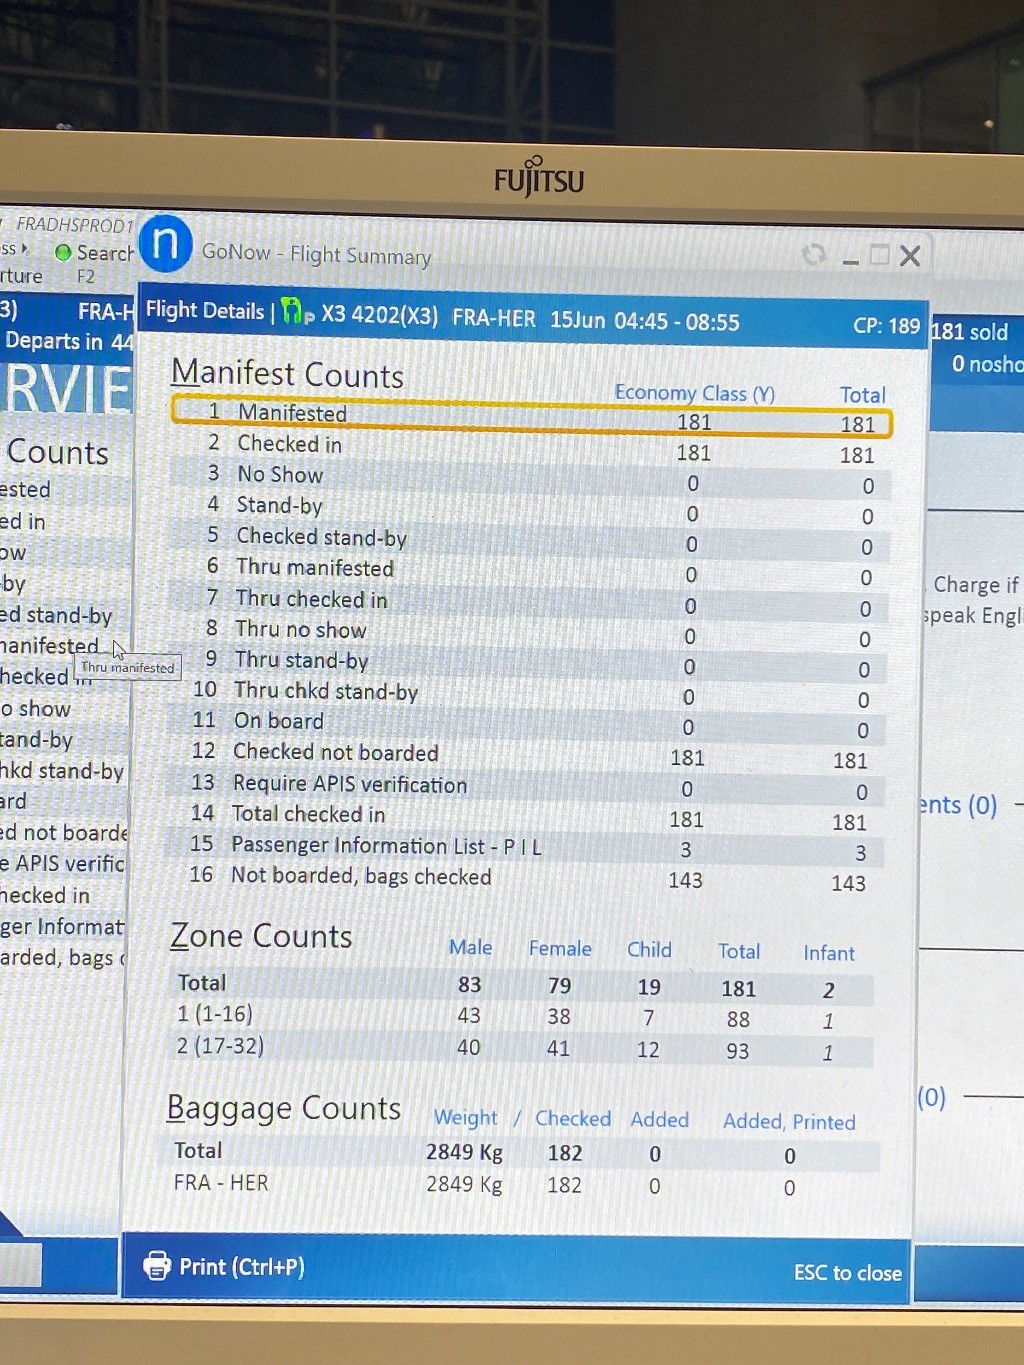This screenshot has height=1365, width=1024.
Task: Select the Checked in row
Action: 528,446
